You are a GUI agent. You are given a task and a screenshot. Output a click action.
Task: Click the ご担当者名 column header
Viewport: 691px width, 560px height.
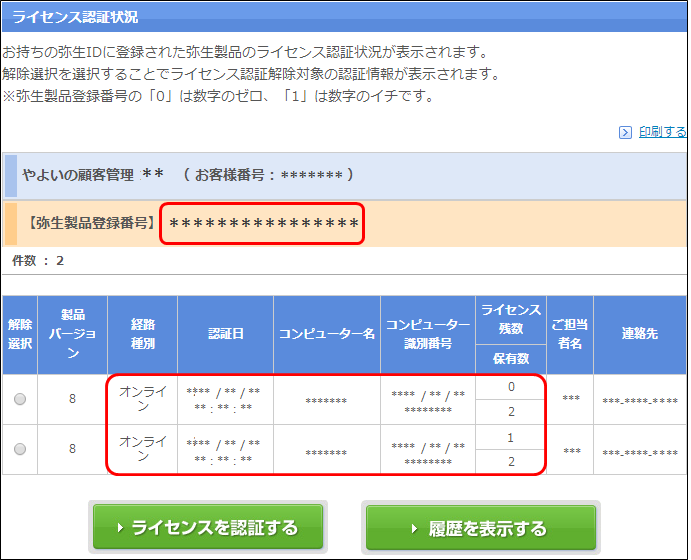570,334
